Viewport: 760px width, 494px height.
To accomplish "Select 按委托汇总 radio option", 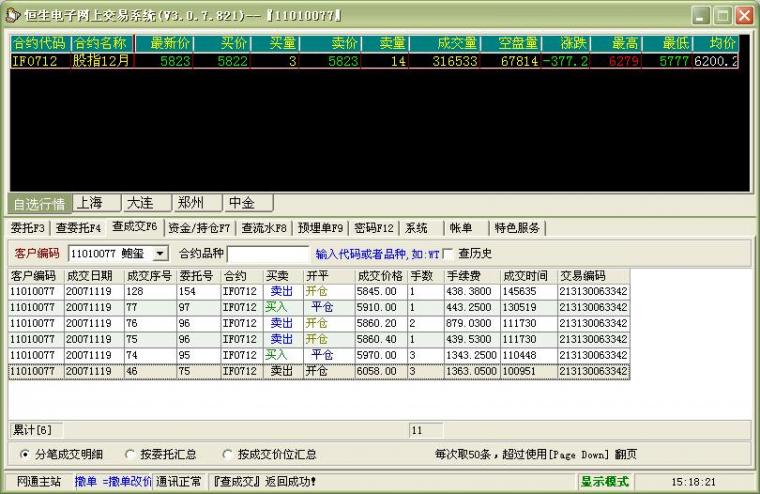I will (x=129, y=454).
